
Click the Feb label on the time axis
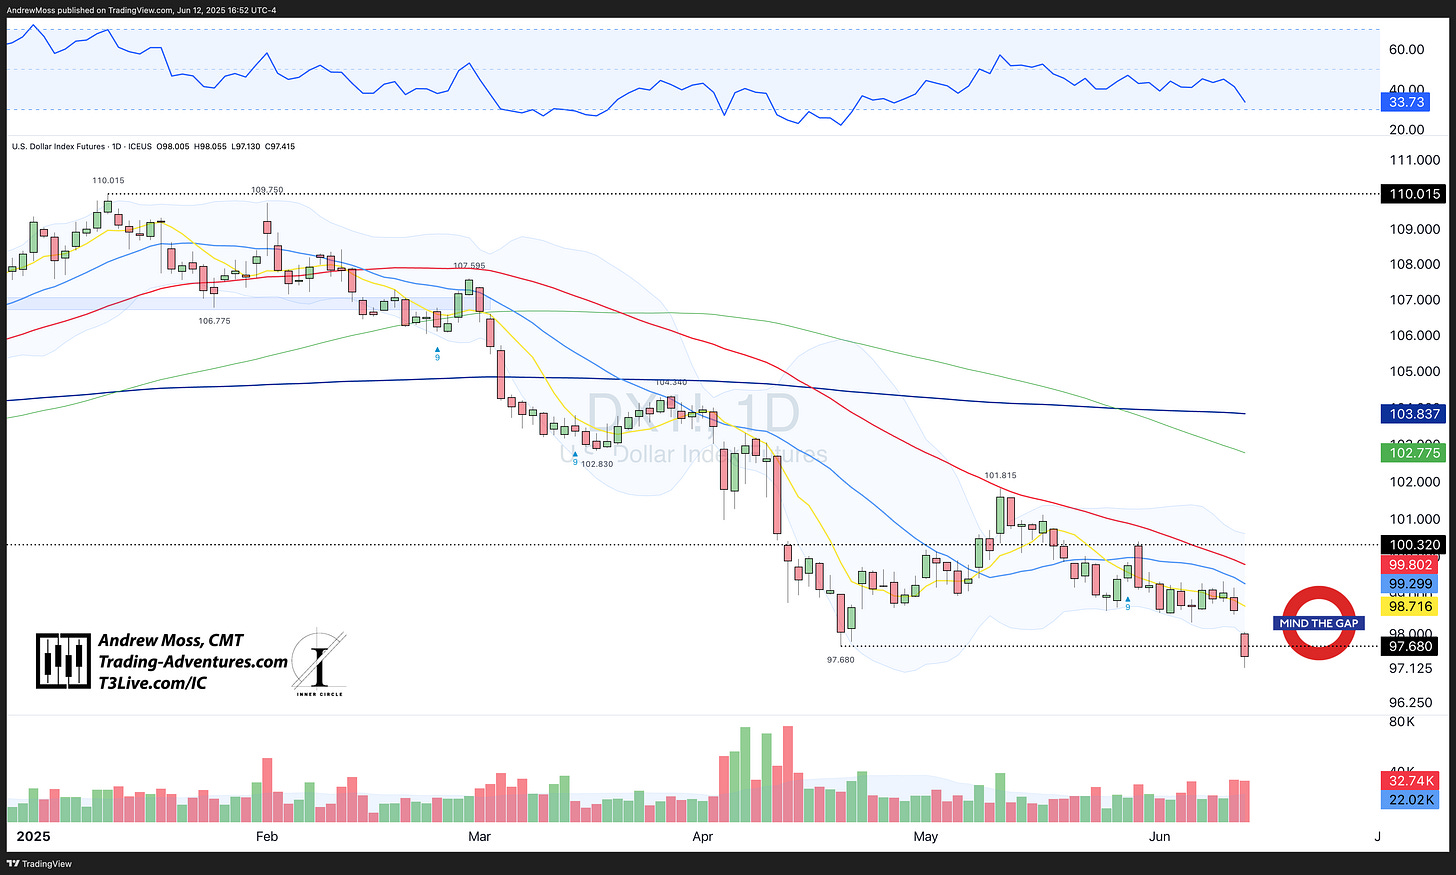267,836
